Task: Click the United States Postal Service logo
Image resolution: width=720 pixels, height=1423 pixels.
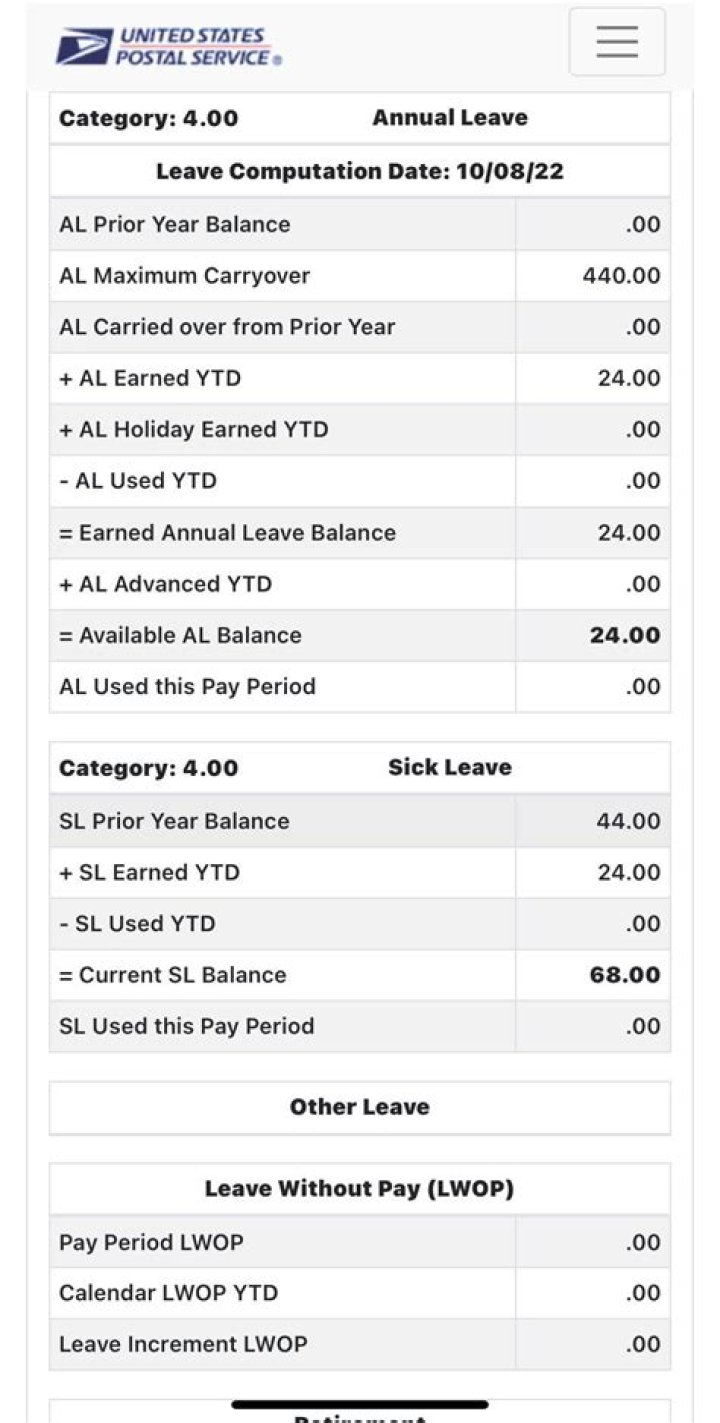Action: coord(168,47)
